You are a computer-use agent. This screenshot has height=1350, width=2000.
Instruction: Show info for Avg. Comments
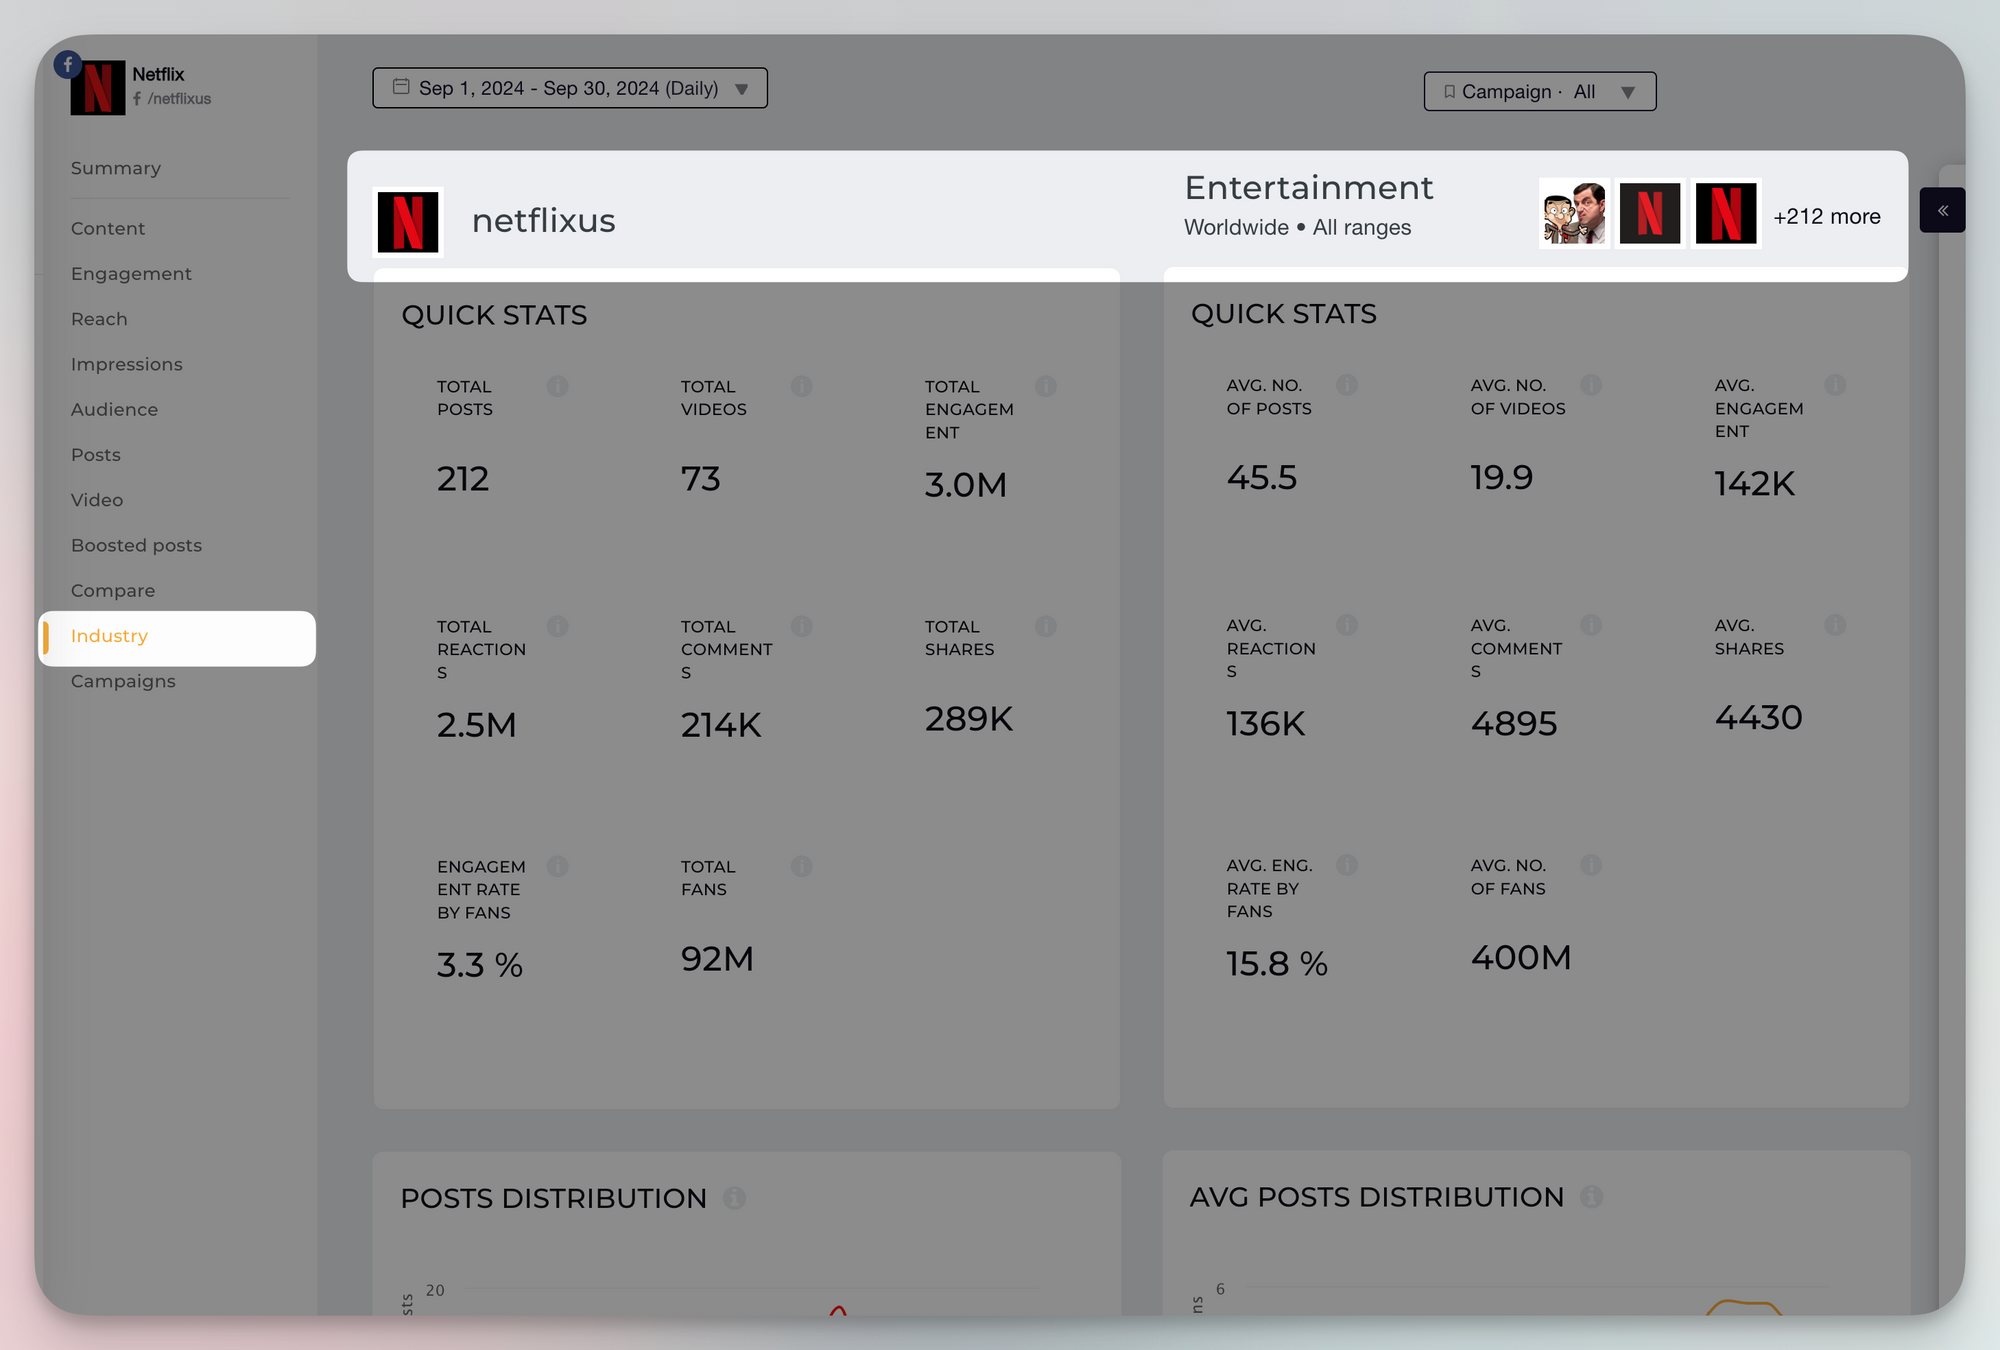(x=1592, y=625)
